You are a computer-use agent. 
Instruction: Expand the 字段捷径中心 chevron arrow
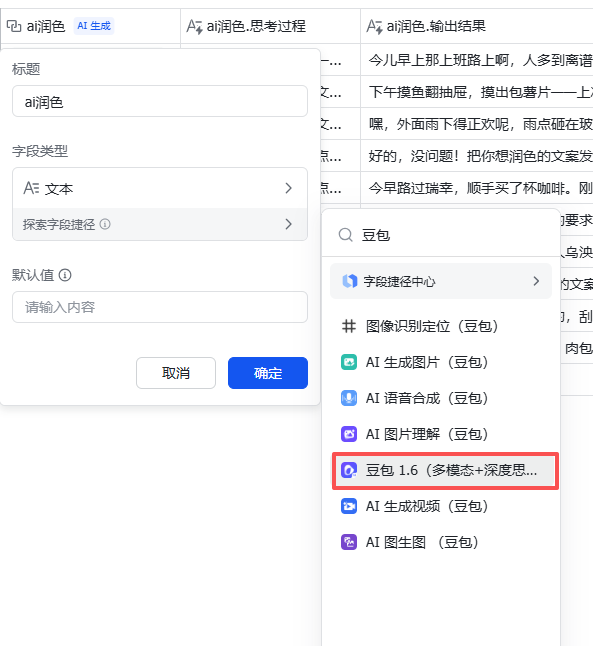[x=536, y=281]
